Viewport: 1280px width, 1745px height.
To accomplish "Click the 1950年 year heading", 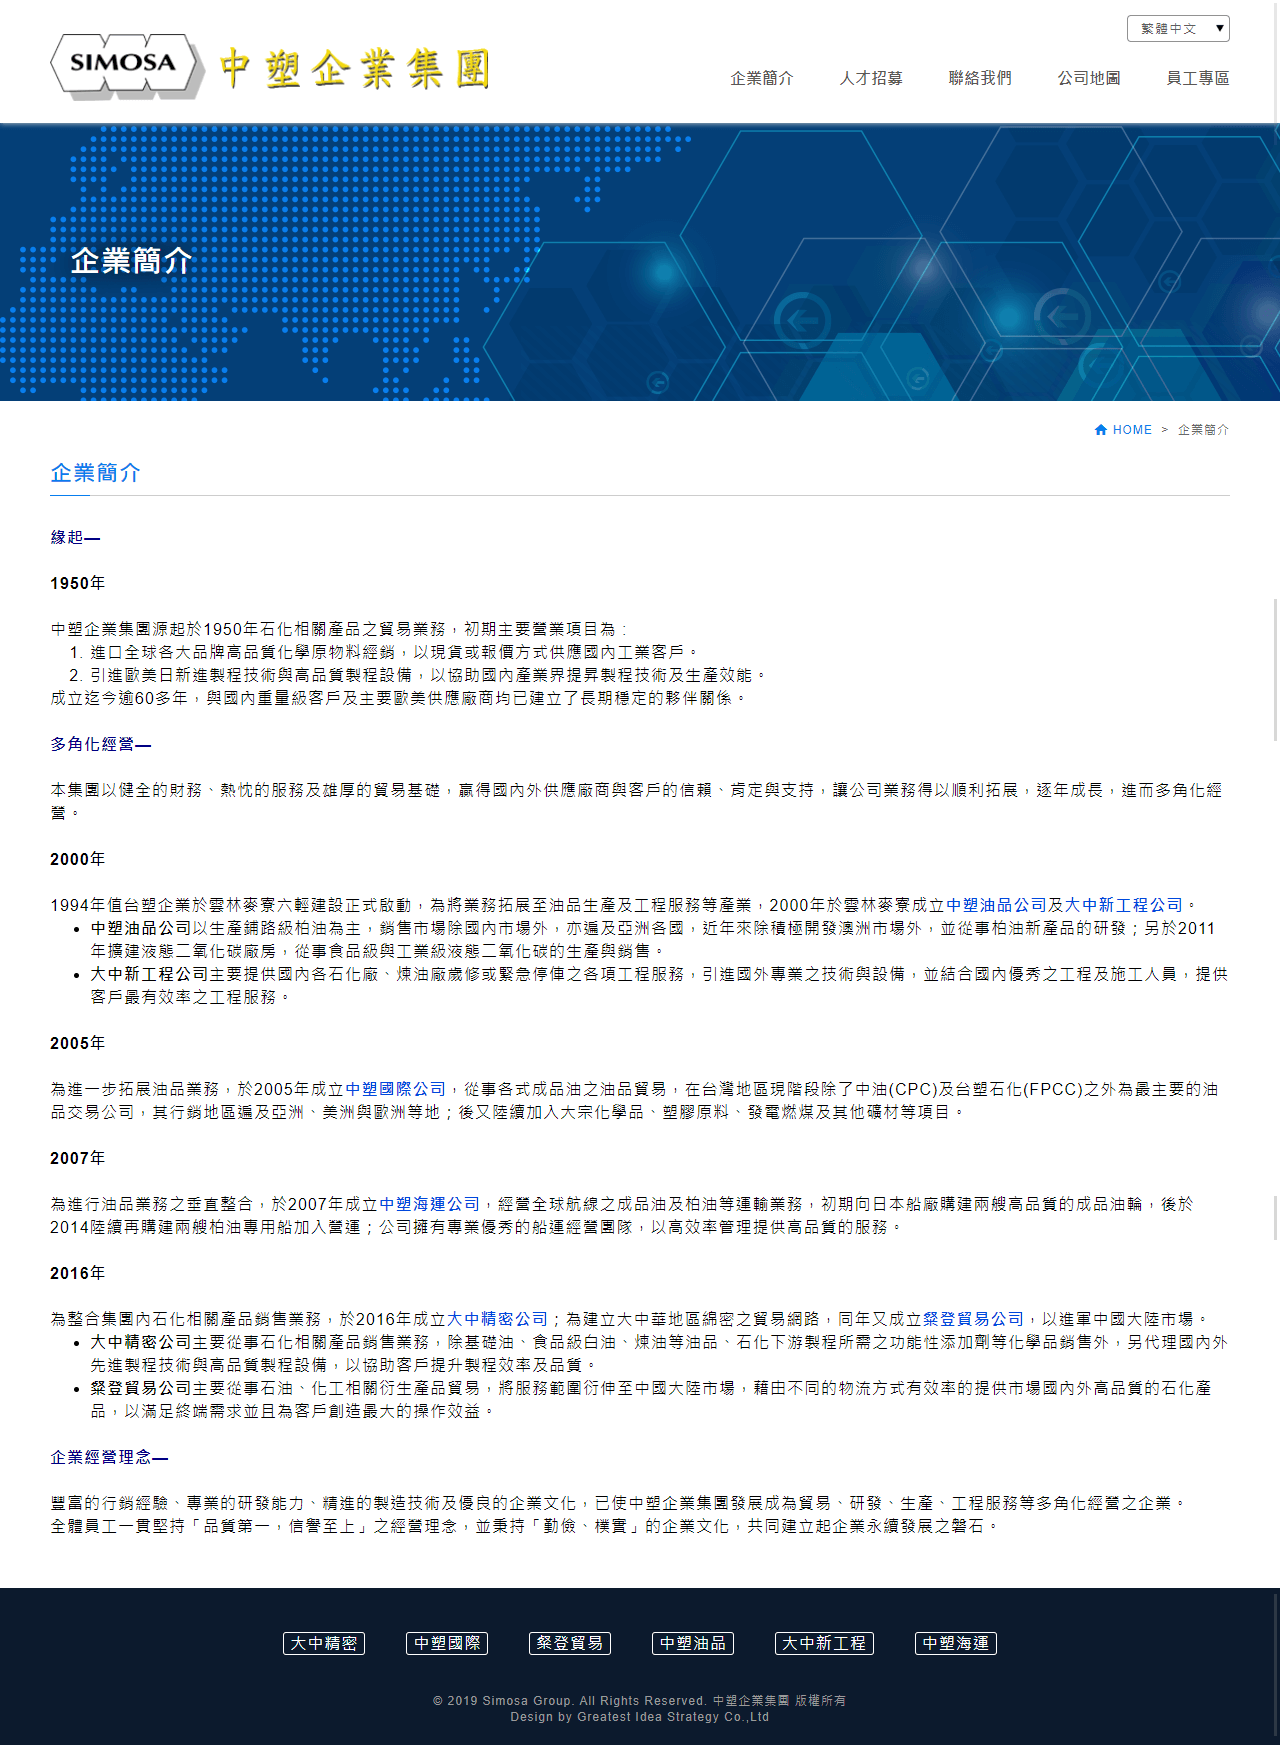I will click(78, 583).
